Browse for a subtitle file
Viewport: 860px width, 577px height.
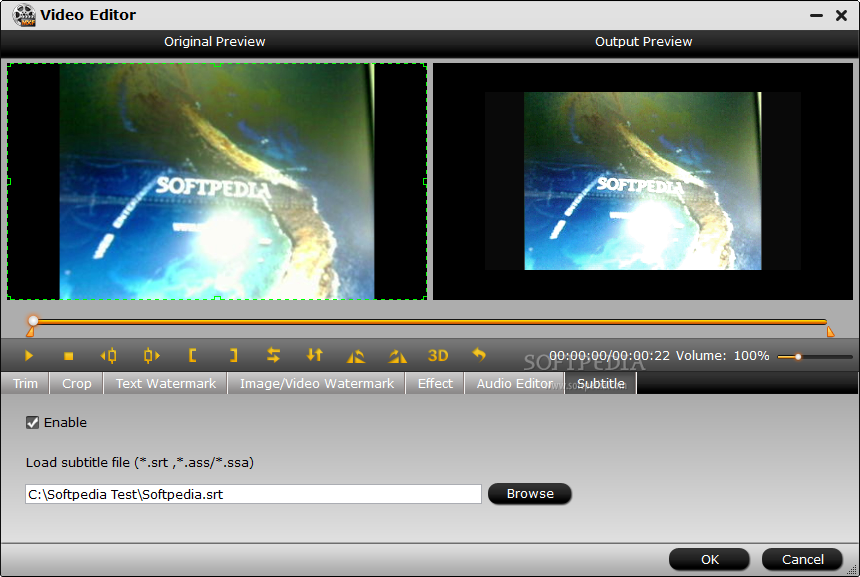pos(530,494)
